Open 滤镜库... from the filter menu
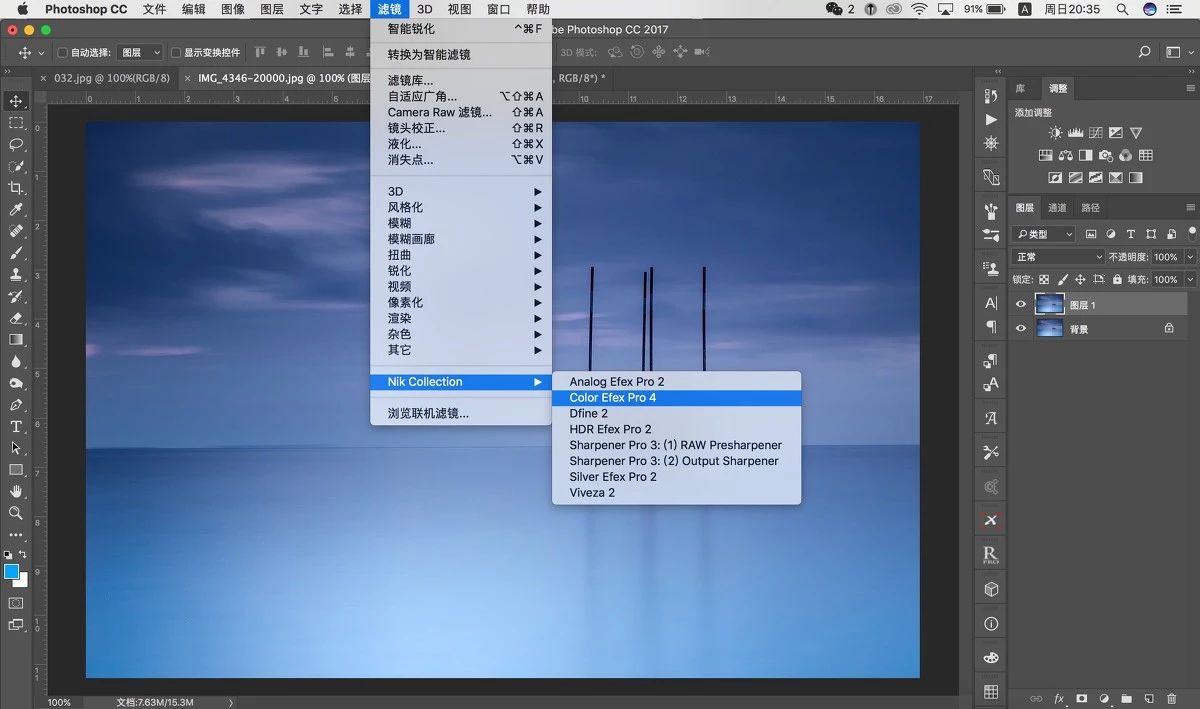Screen dimensions: 1200x709 click(x=410, y=80)
